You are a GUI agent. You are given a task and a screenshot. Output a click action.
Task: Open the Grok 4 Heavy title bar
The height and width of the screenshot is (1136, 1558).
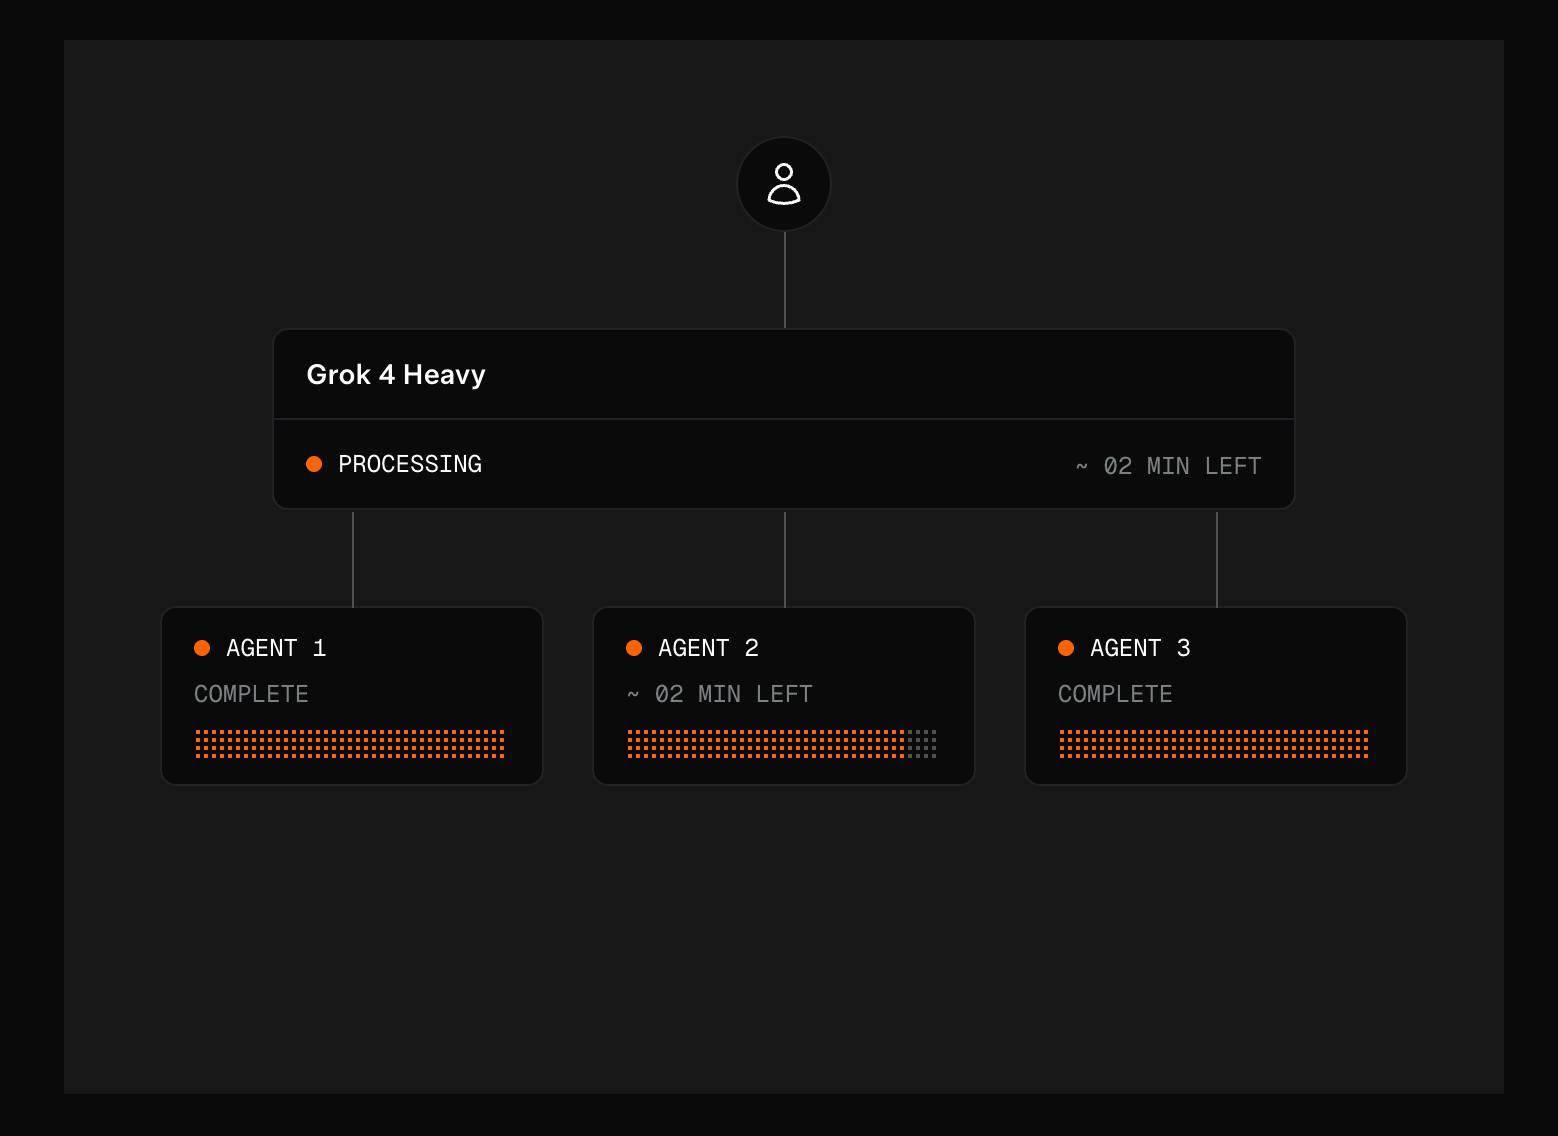784,374
